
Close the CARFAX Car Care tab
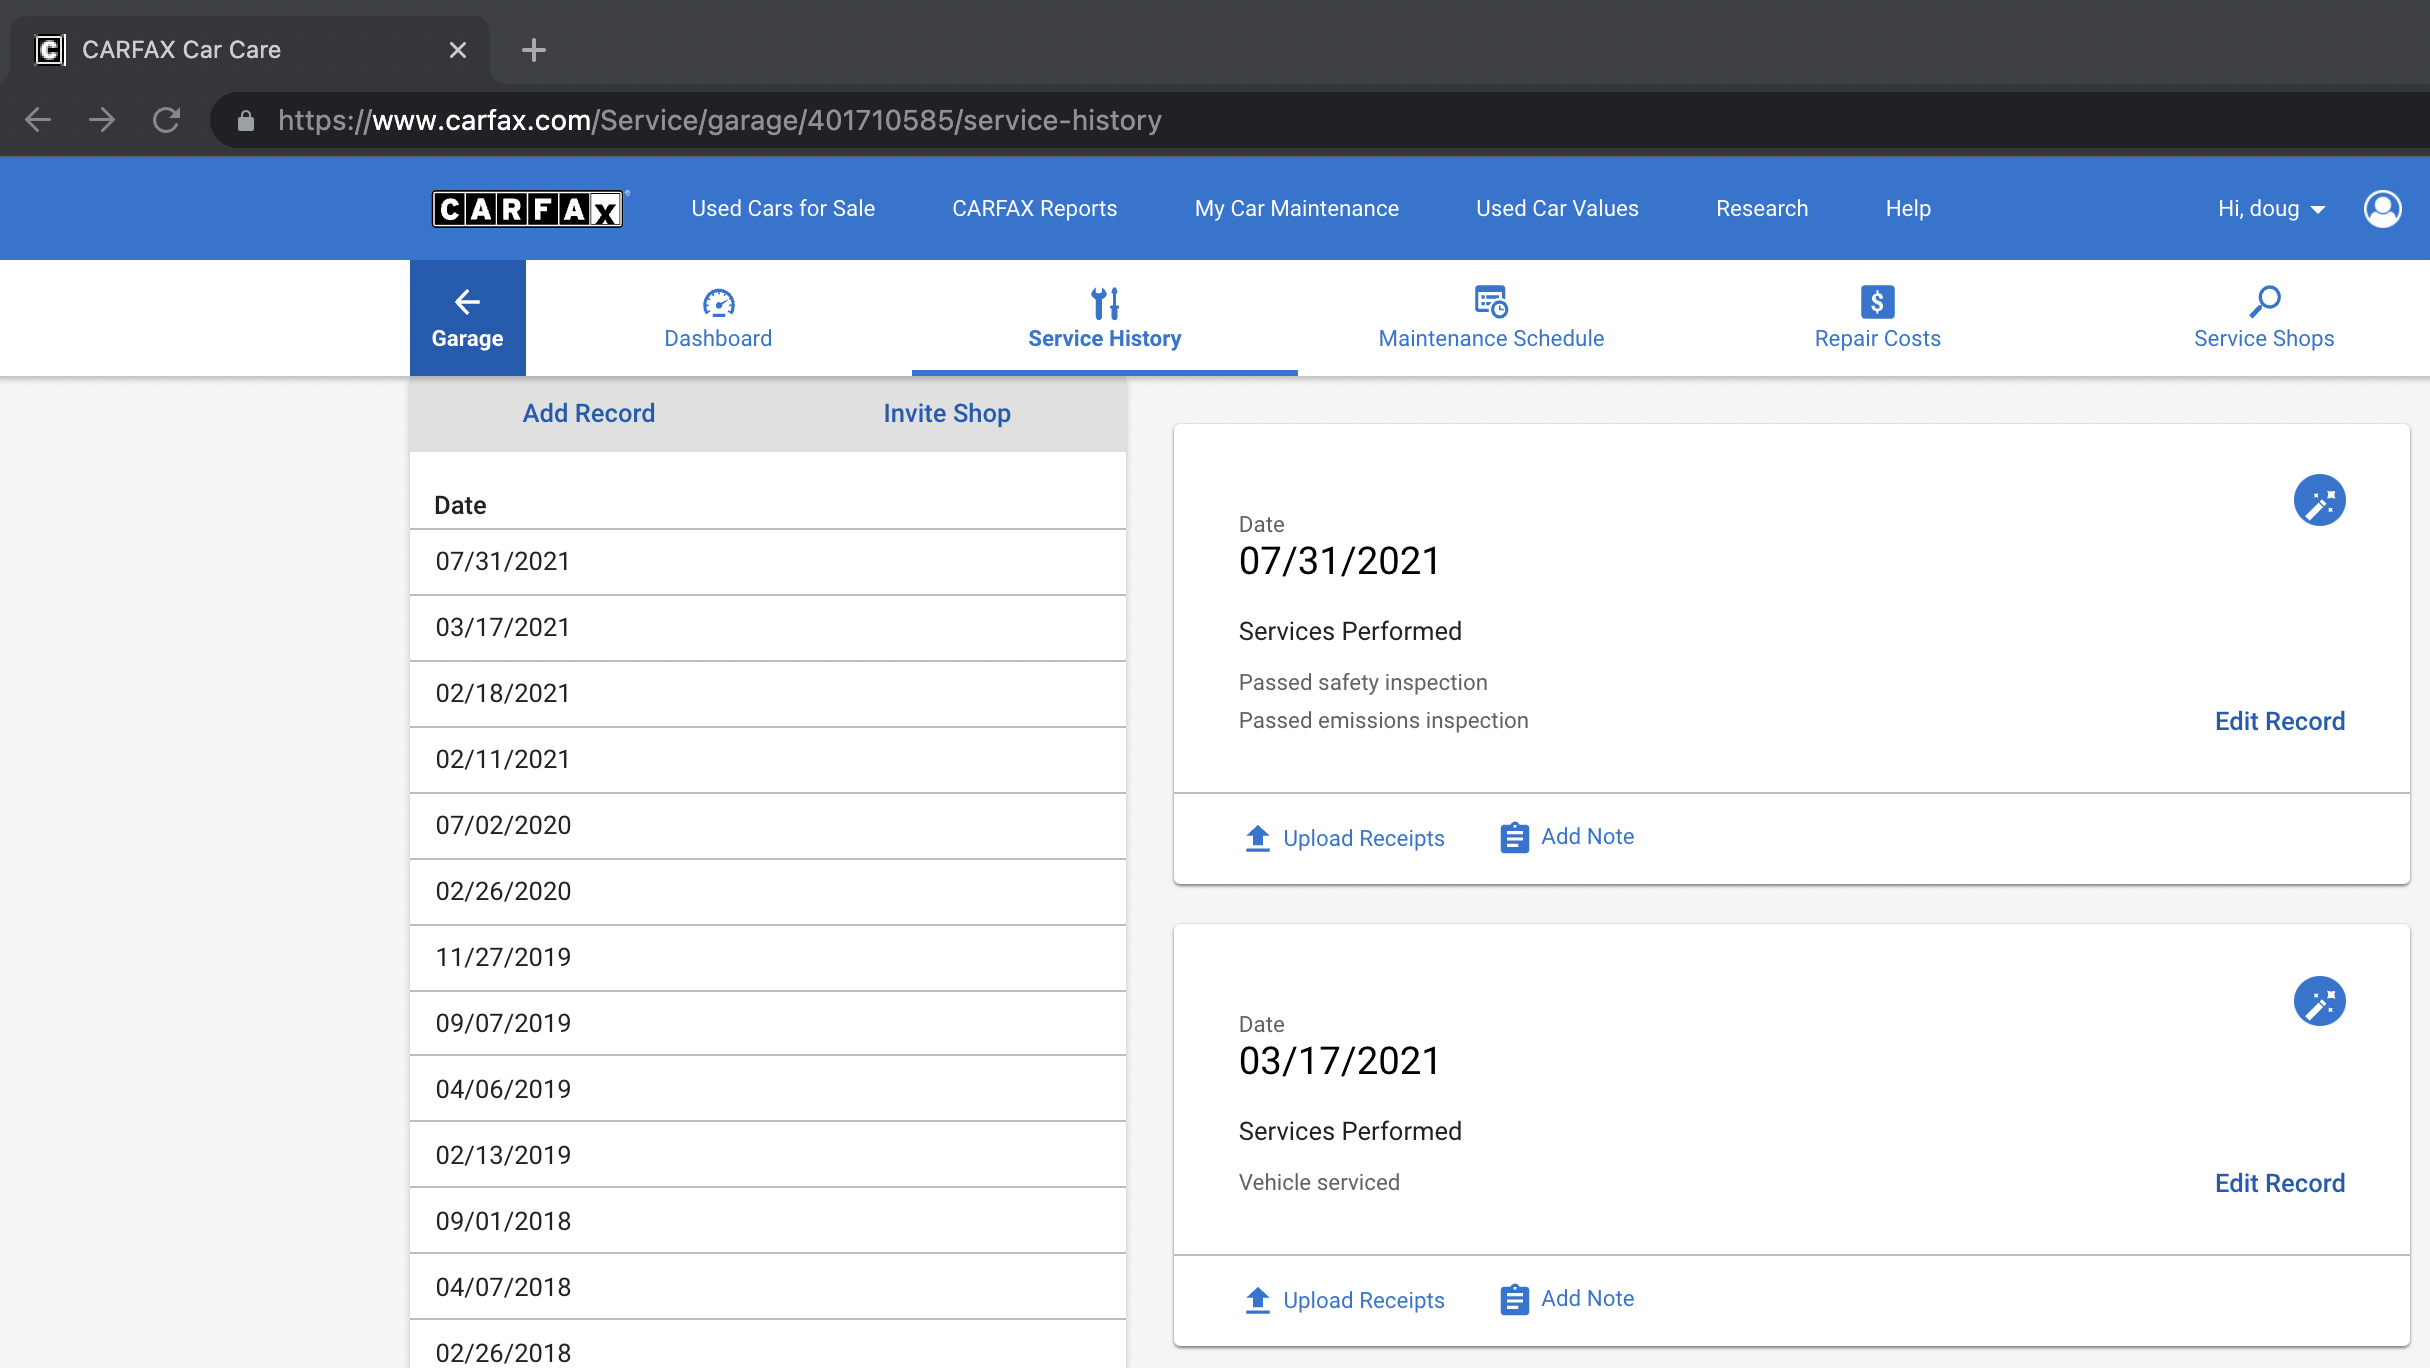458,50
